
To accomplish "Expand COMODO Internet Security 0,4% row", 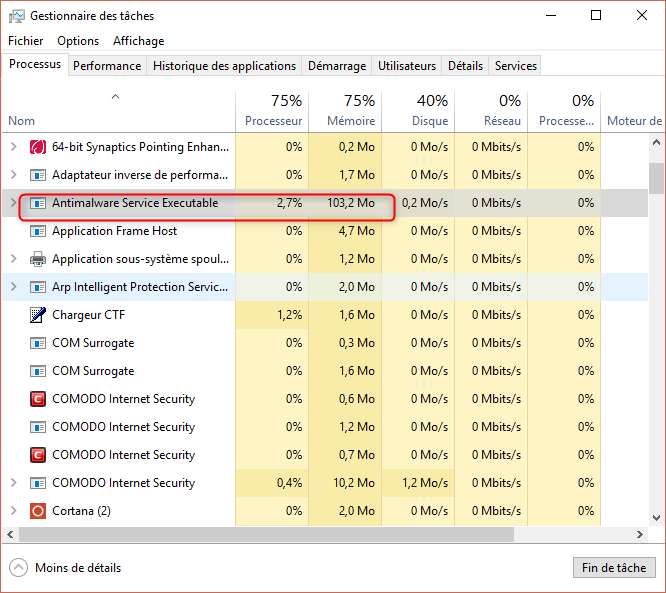I will click(14, 483).
